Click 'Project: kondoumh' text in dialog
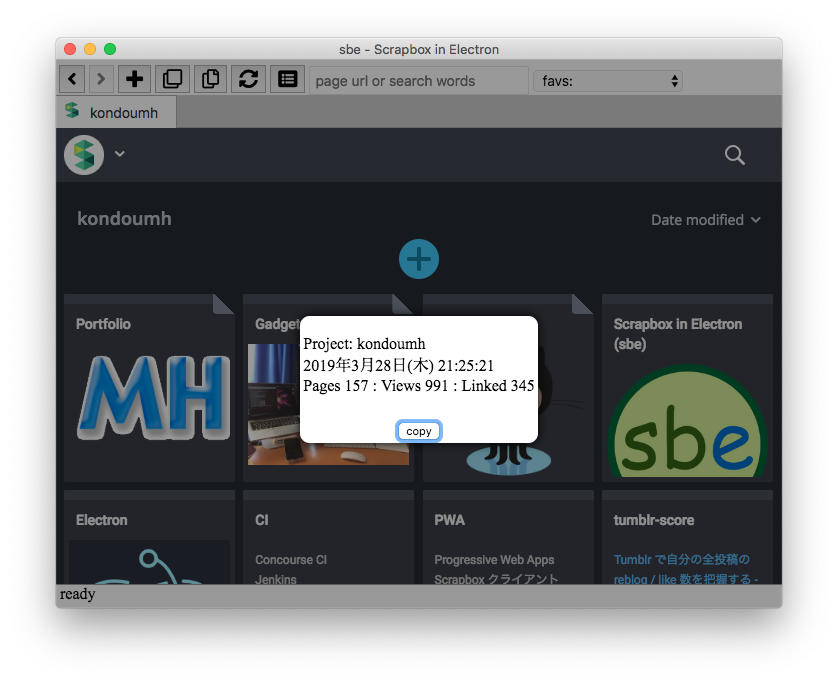The height and width of the screenshot is (682, 838). (364, 343)
